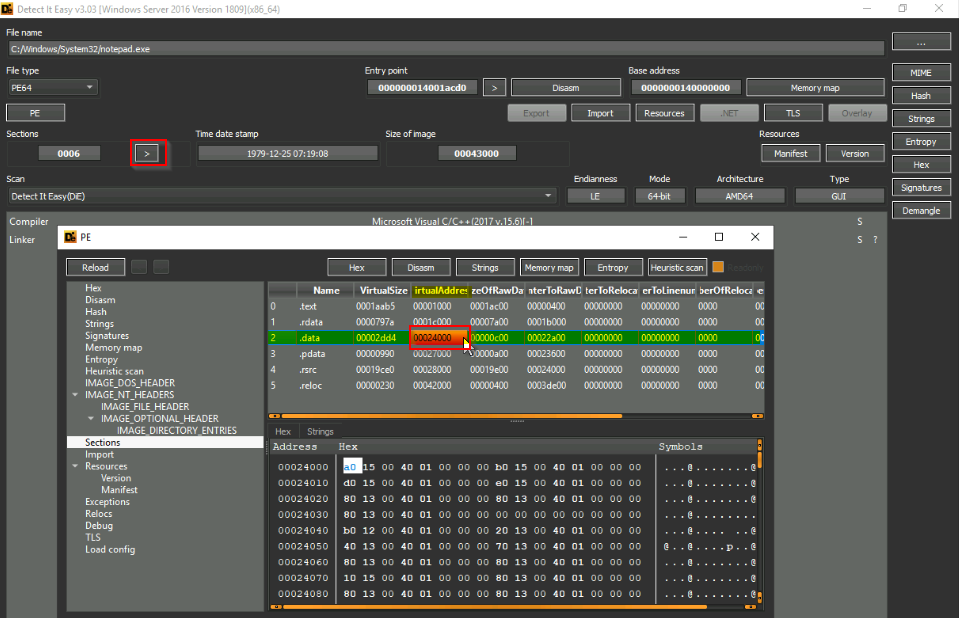Select Load config in the PE tree
Screen dimensions: 959x618
(110, 549)
